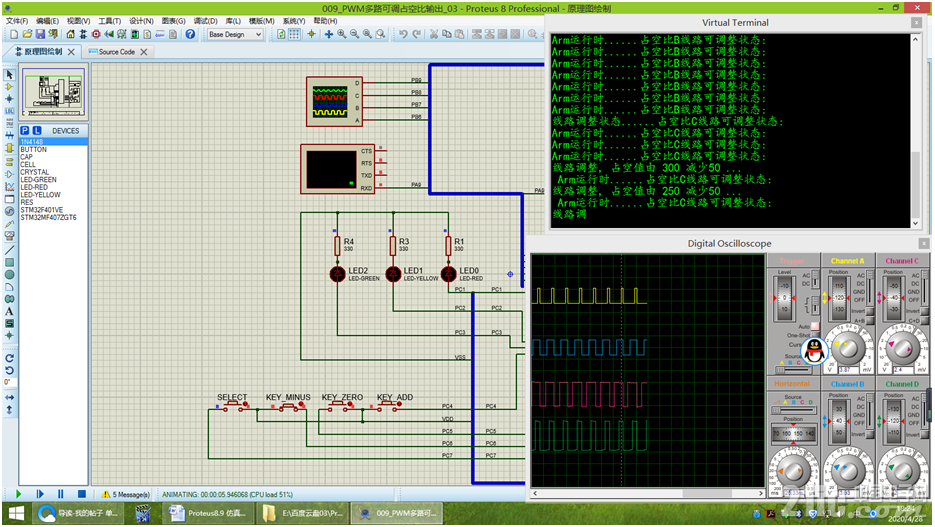Click the Trigger AC/DC coupling switch
Viewport: 935px width, 527px height.
(x=816, y=280)
